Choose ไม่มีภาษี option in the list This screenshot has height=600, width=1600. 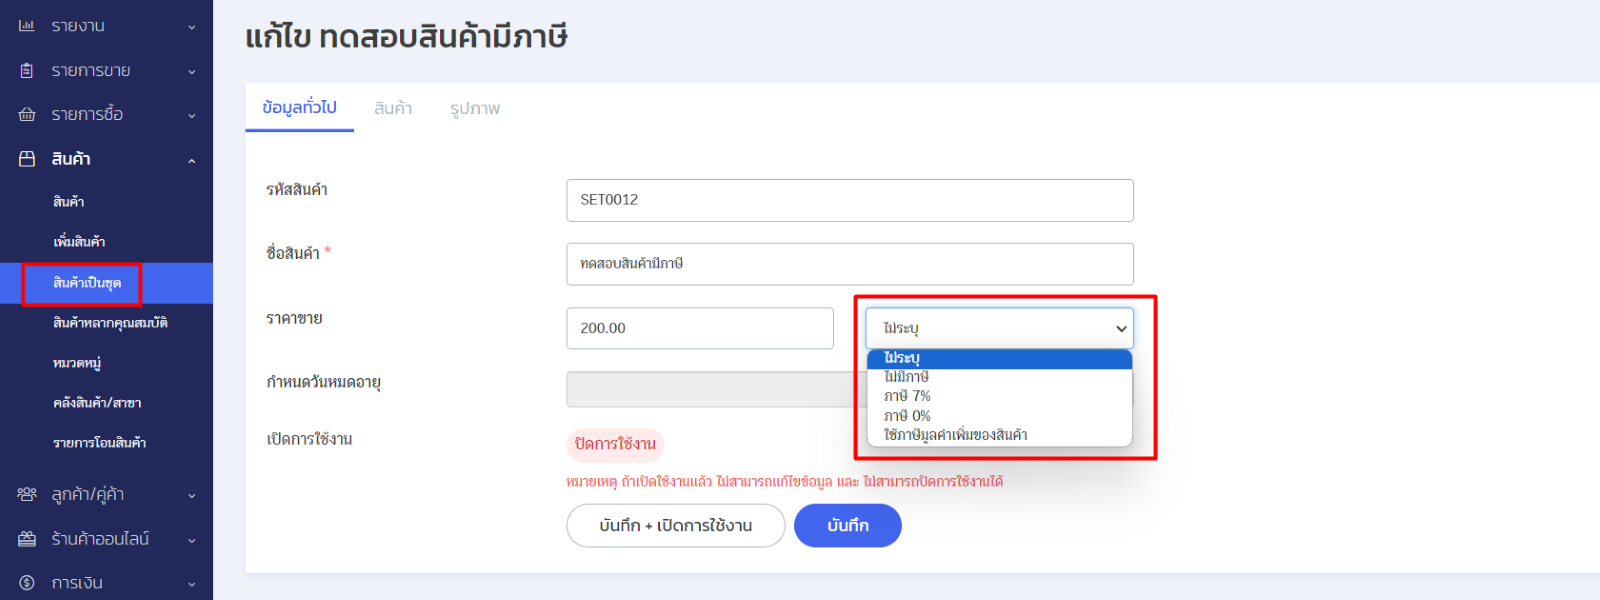906,377
